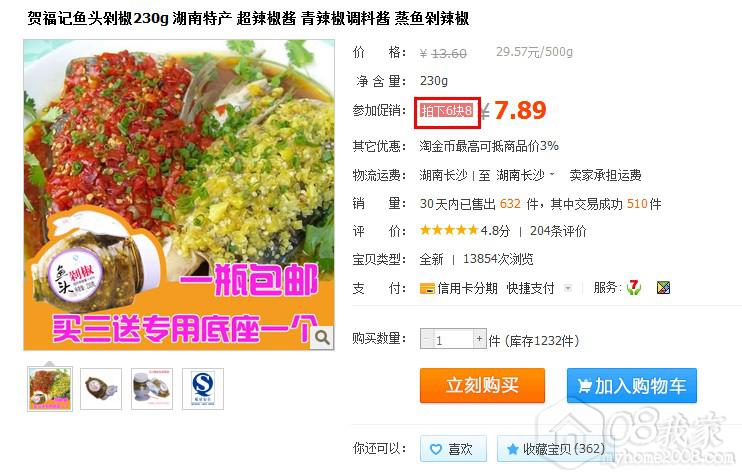
Task: Increase purchase quantity with plus button
Action: pos(479,339)
